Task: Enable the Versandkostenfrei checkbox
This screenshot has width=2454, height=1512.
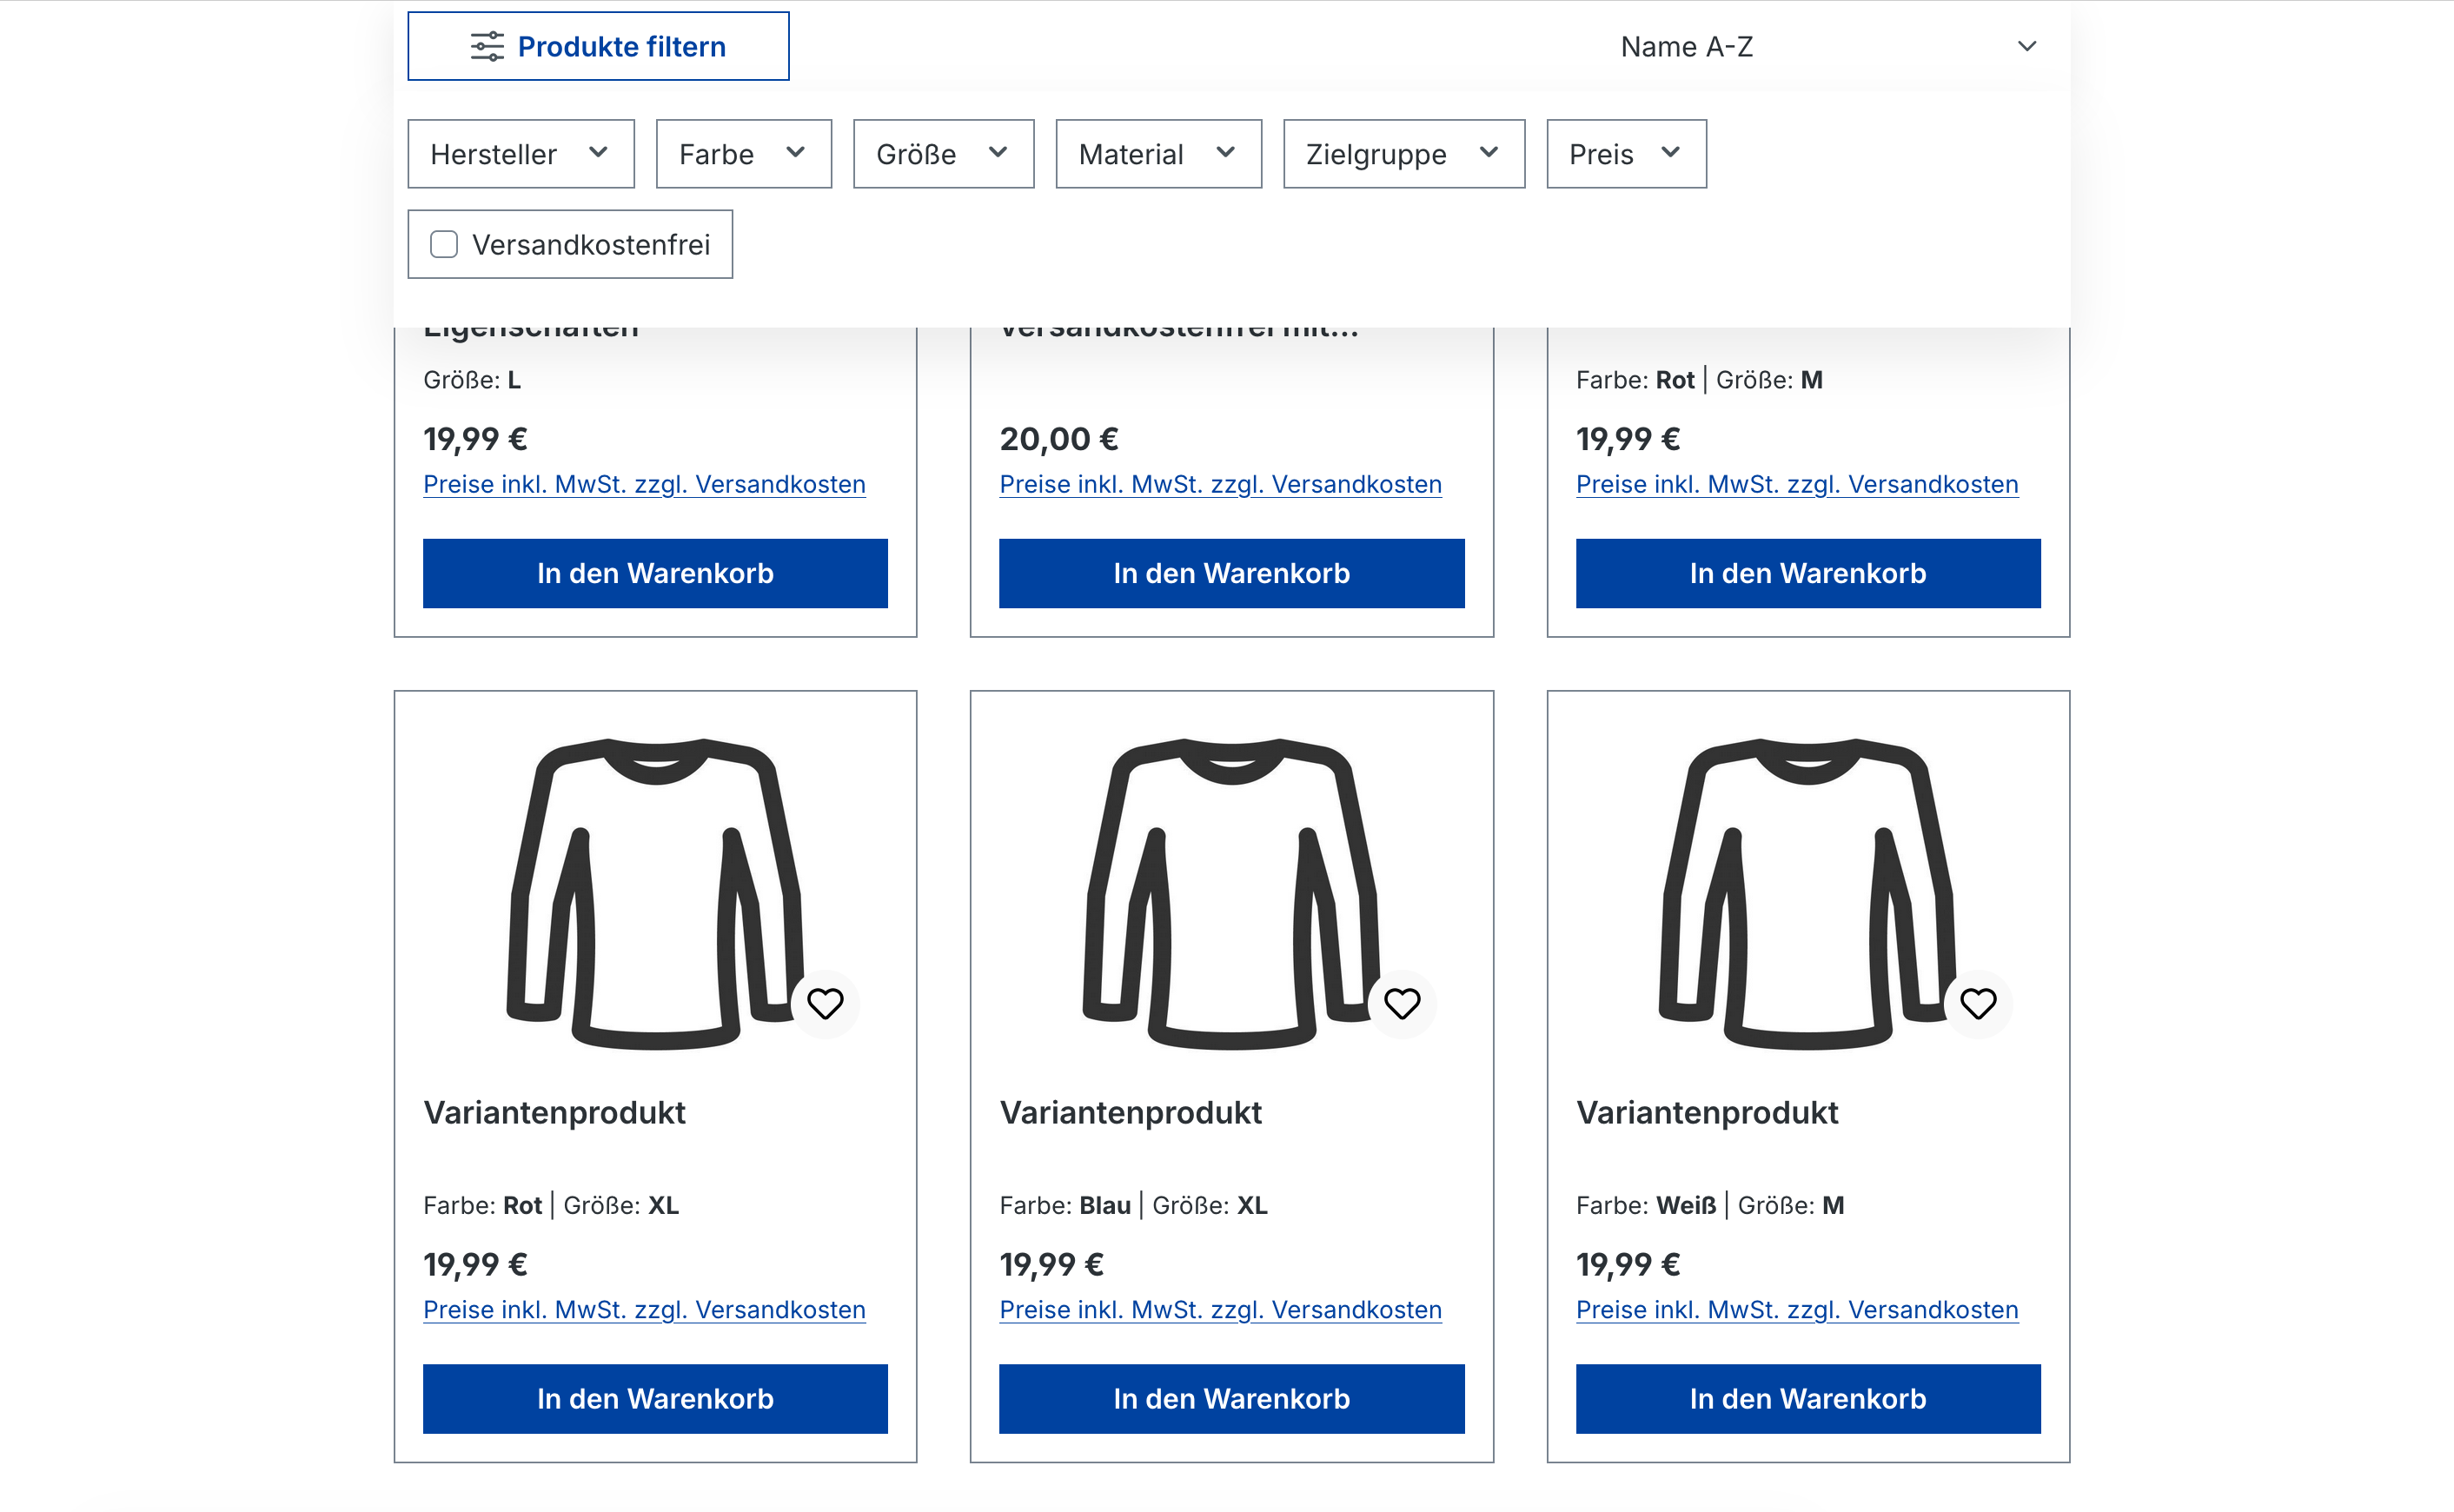Action: [444, 244]
